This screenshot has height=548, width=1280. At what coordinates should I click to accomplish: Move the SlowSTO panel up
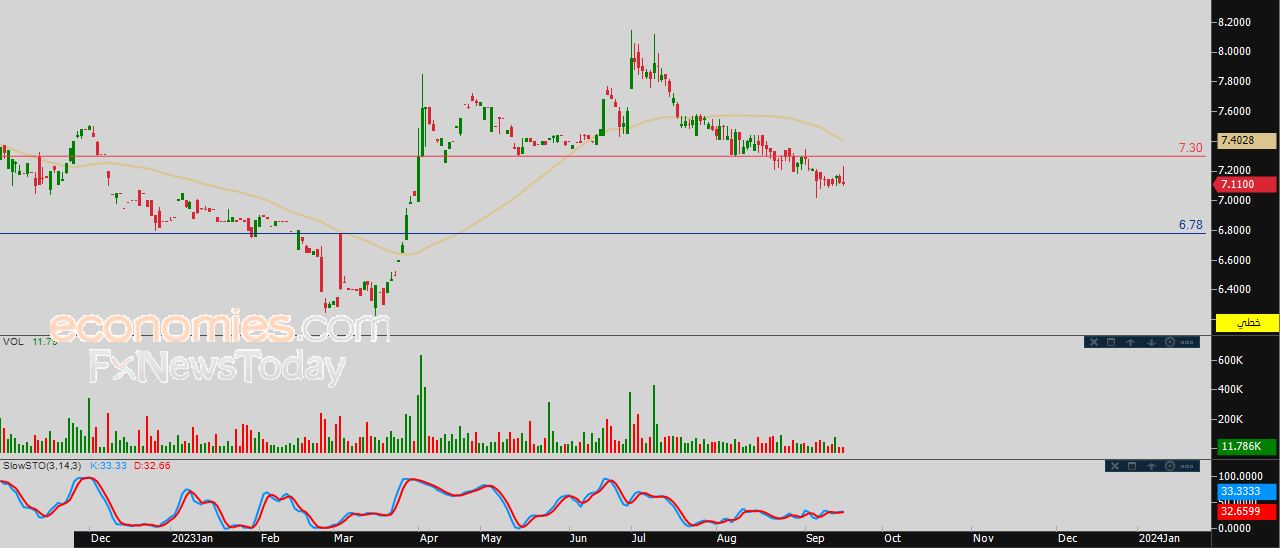(1151, 466)
